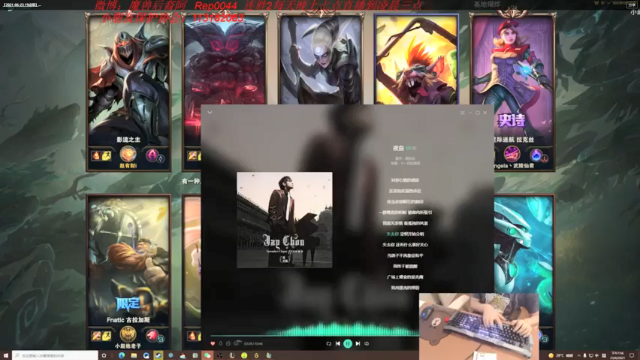
Task: Seek along the song progress bar
Action: tap(314, 336)
